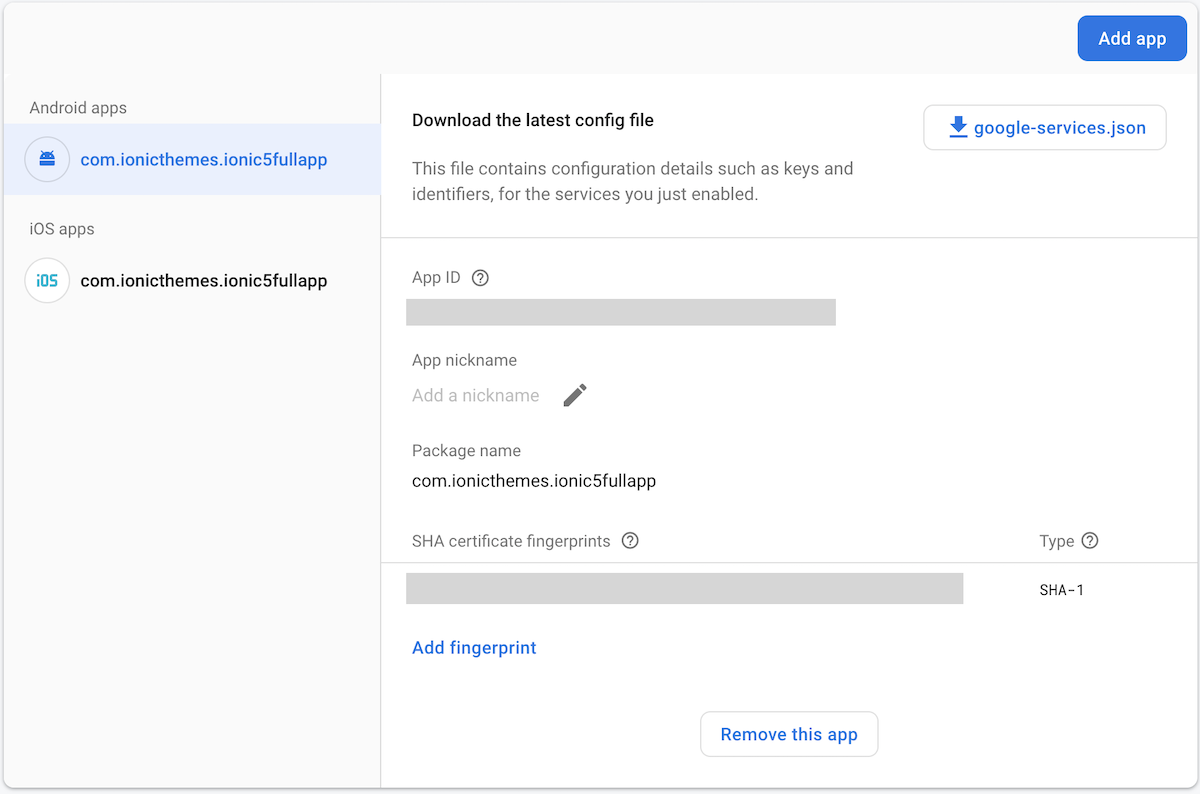Click the Package name label
The width and height of the screenshot is (1200, 794).
click(466, 451)
